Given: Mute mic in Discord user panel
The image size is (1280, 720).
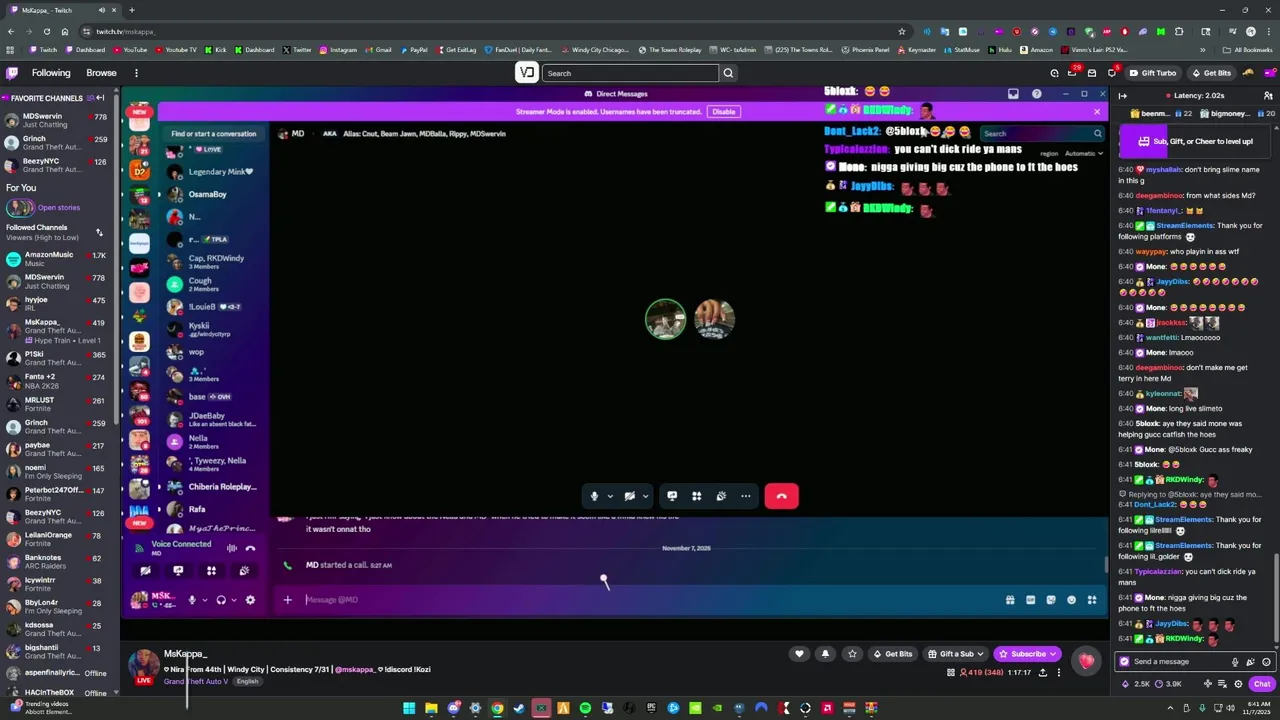Looking at the screenshot, I should click(x=191, y=600).
